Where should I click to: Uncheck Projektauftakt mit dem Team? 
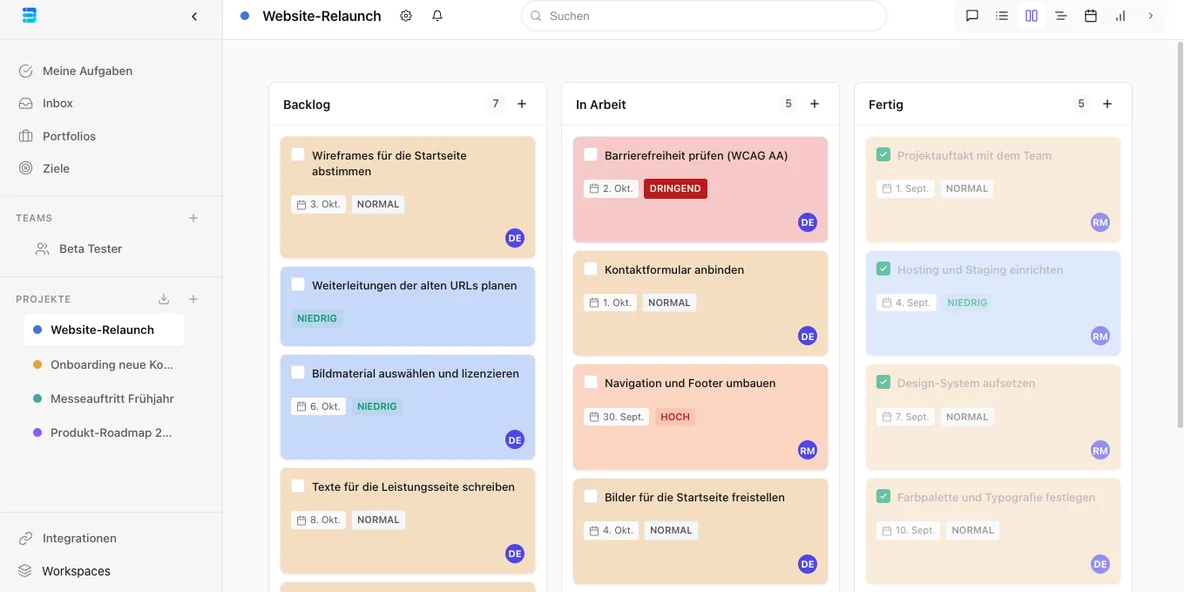pyautogui.click(x=883, y=155)
